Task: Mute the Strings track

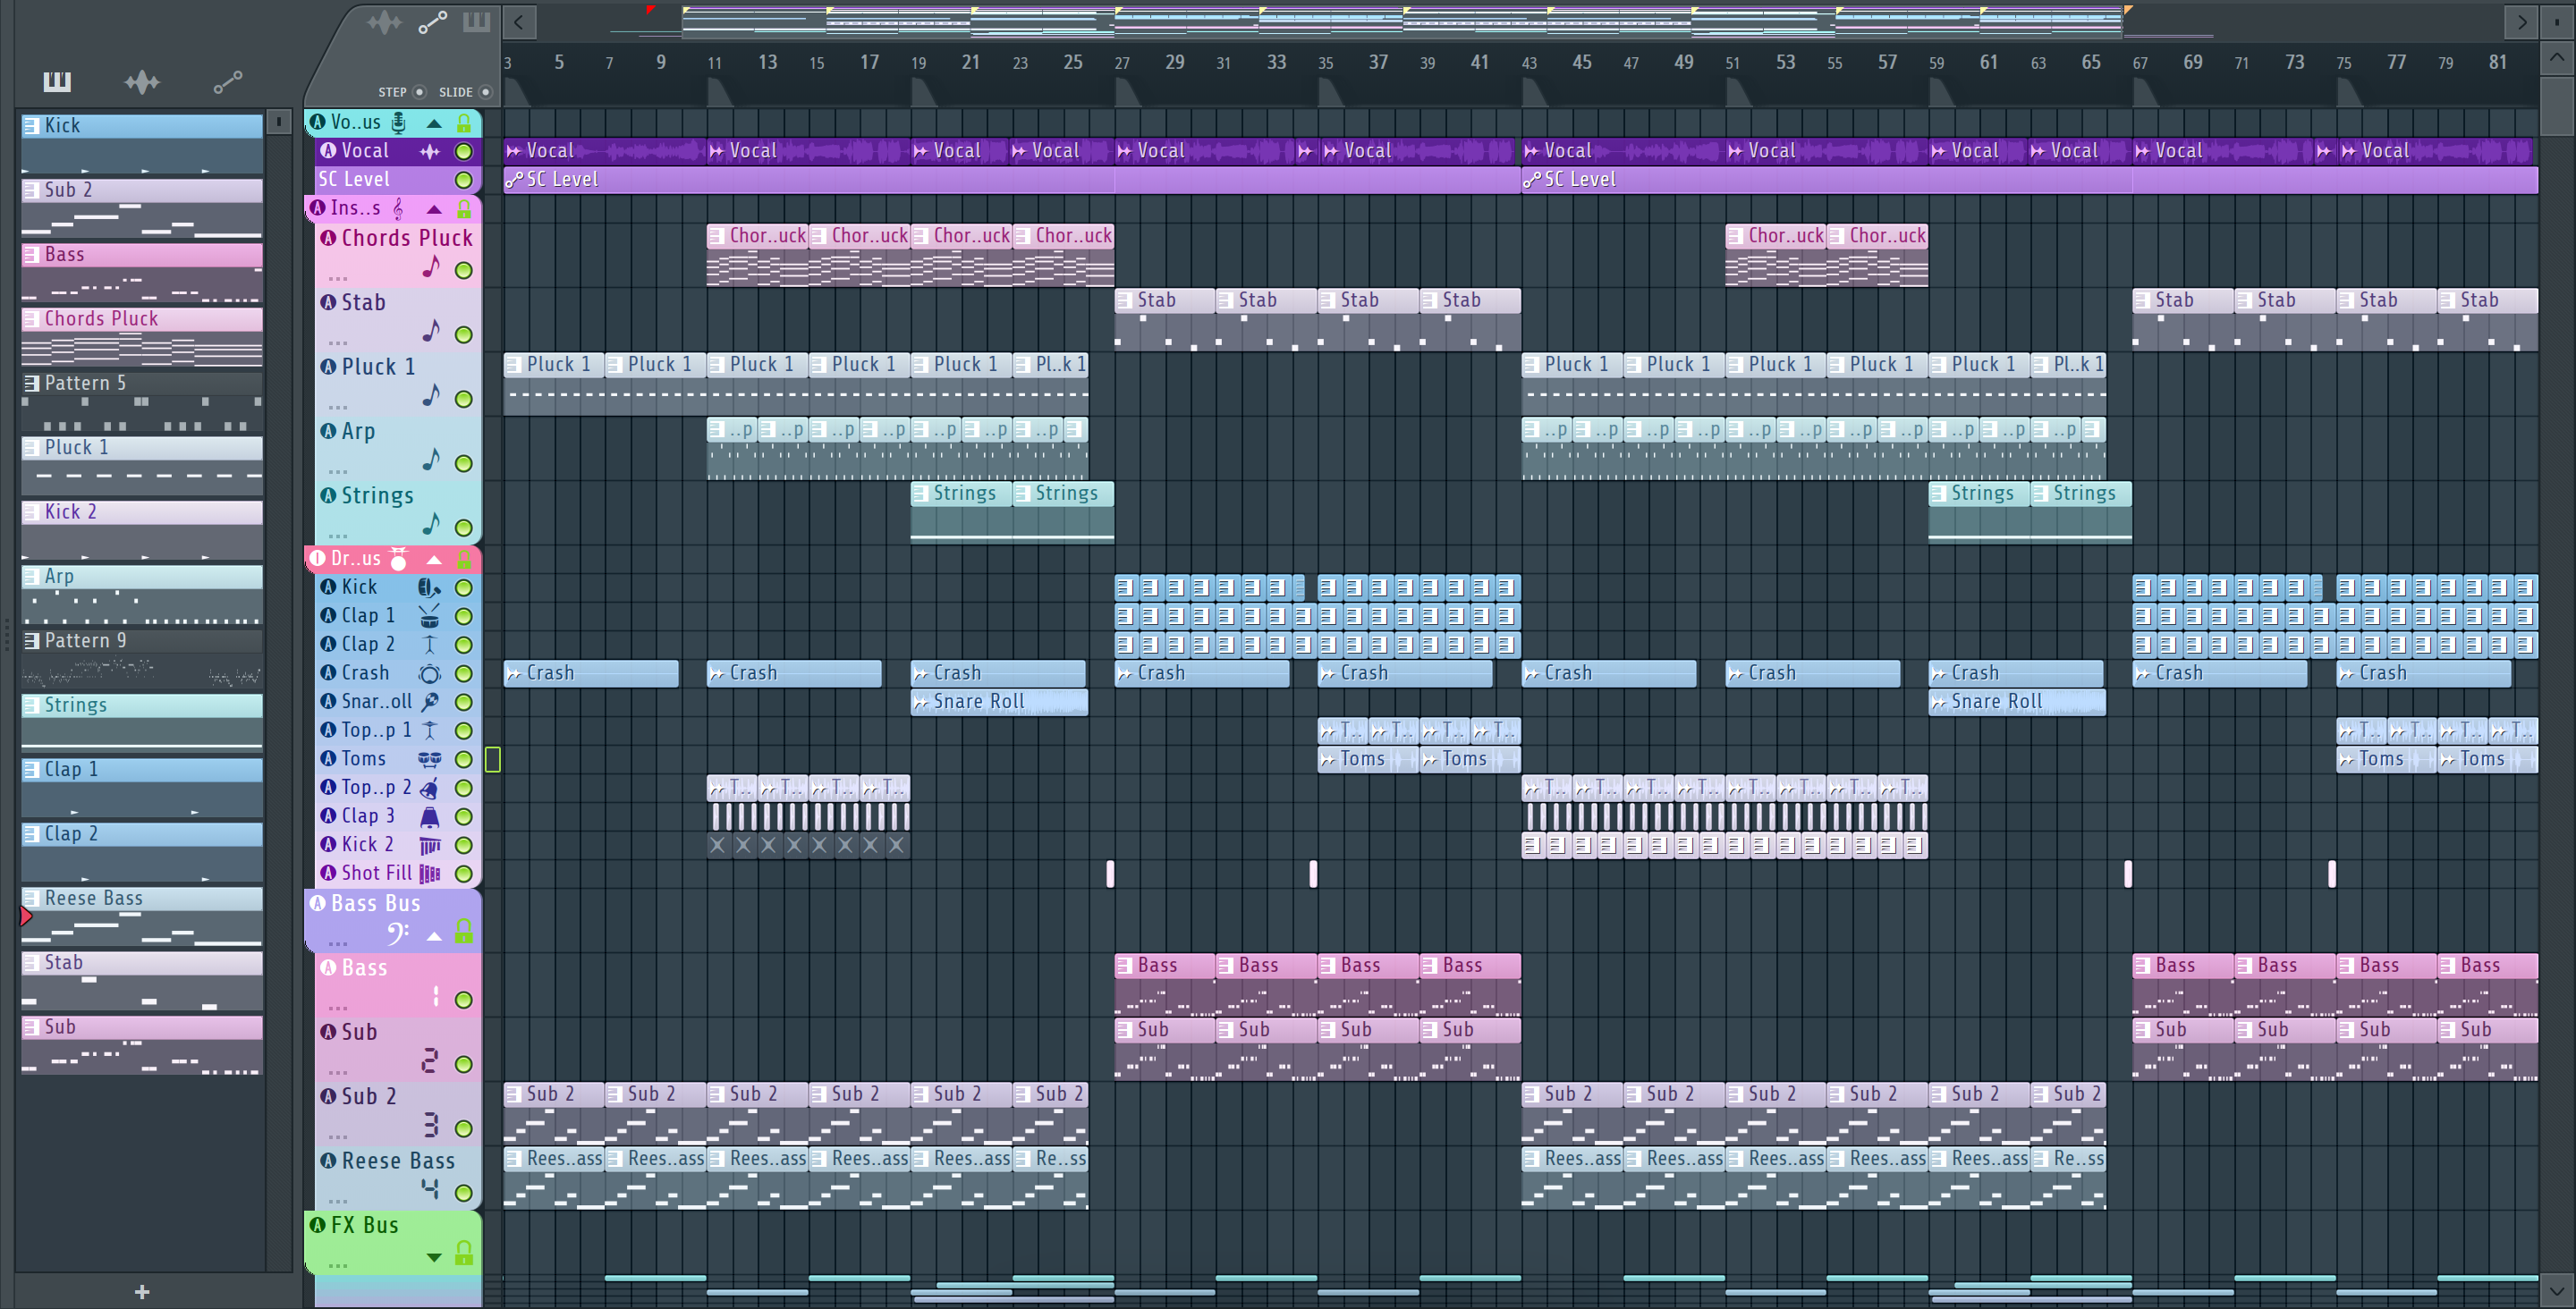Action: pos(464,528)
